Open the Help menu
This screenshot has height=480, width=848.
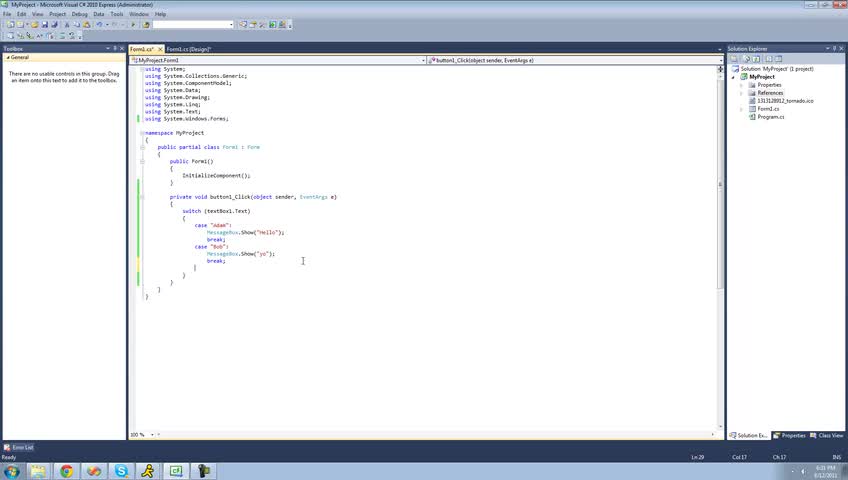tap(161, 14)
